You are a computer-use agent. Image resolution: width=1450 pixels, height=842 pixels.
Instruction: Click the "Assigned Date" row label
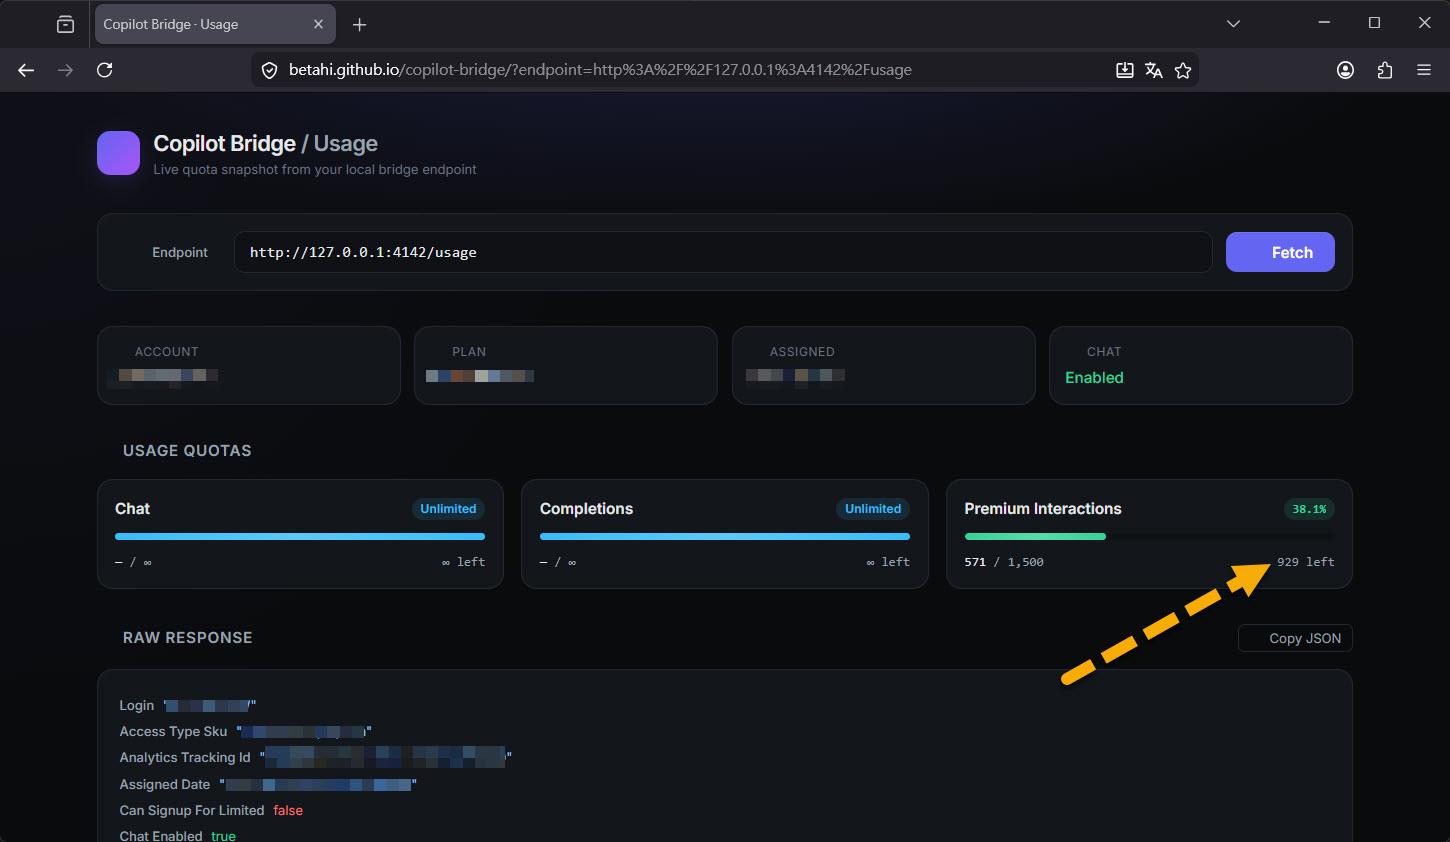pos(165,785)
